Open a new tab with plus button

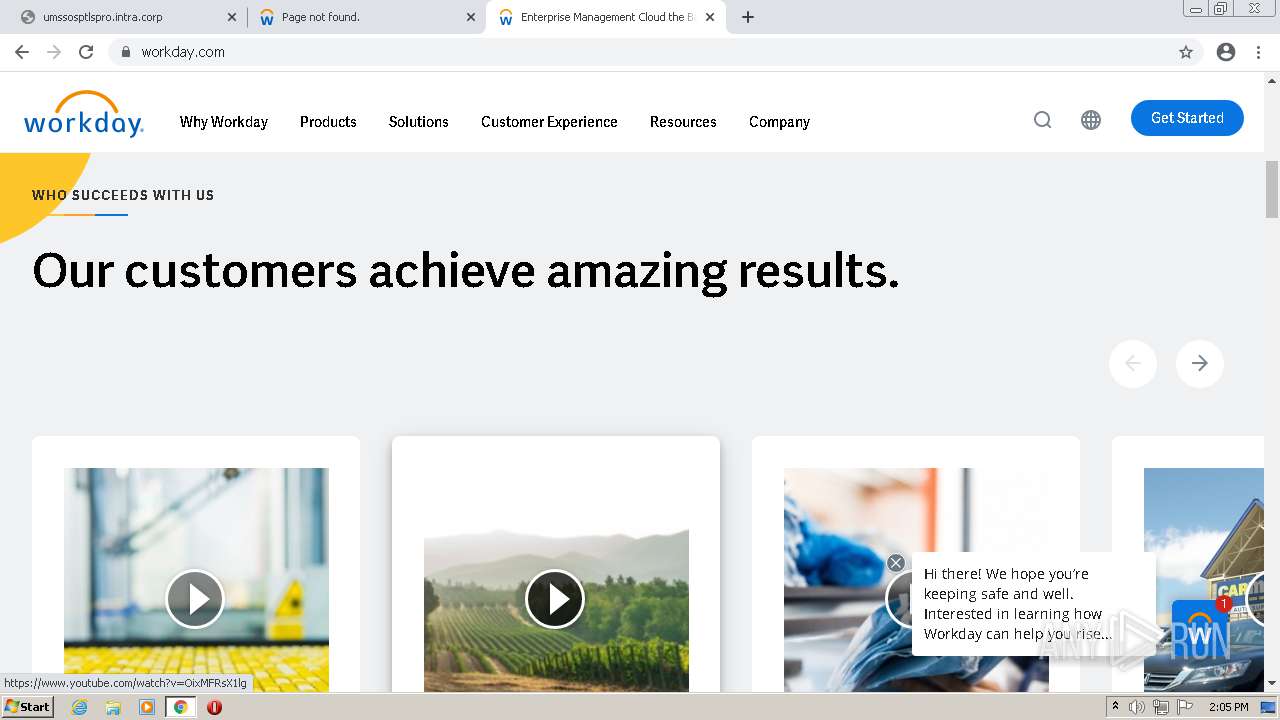coord(748,17)
